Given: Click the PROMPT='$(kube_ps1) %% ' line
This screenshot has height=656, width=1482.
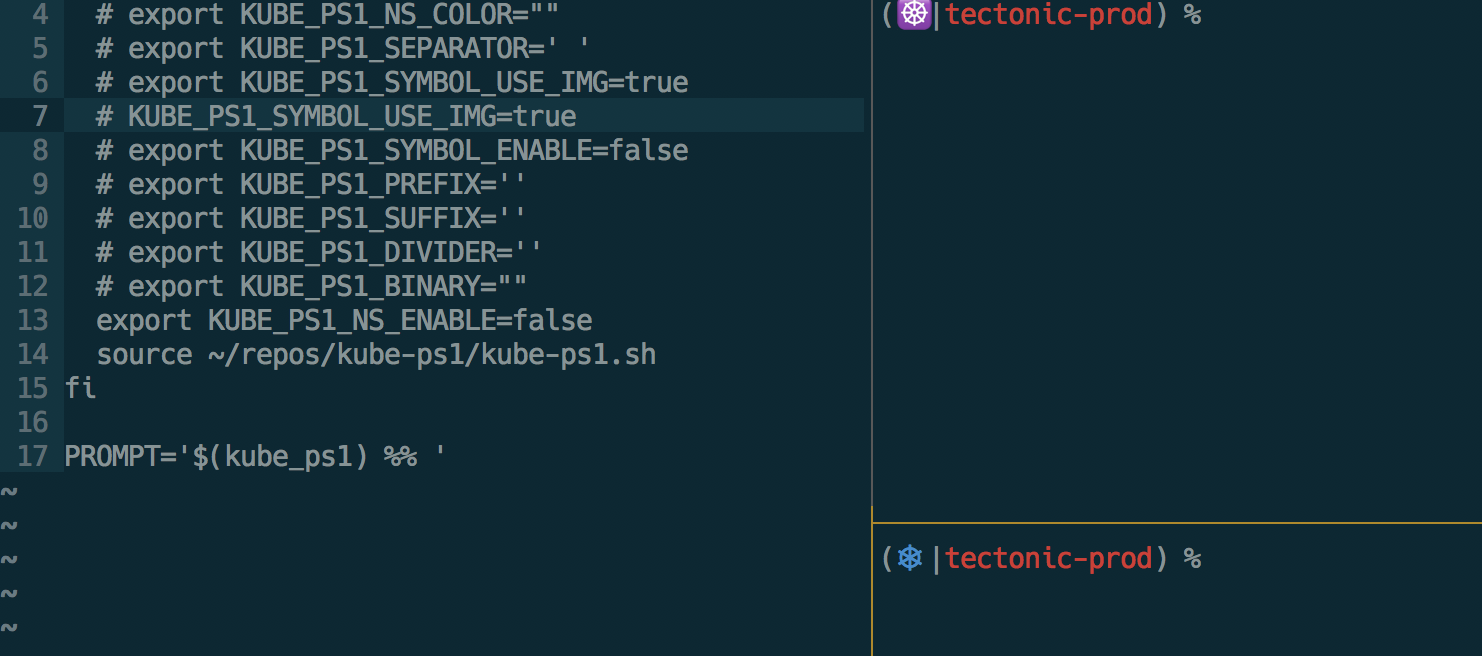Looking at the screenshot, I should click(255, 456).
